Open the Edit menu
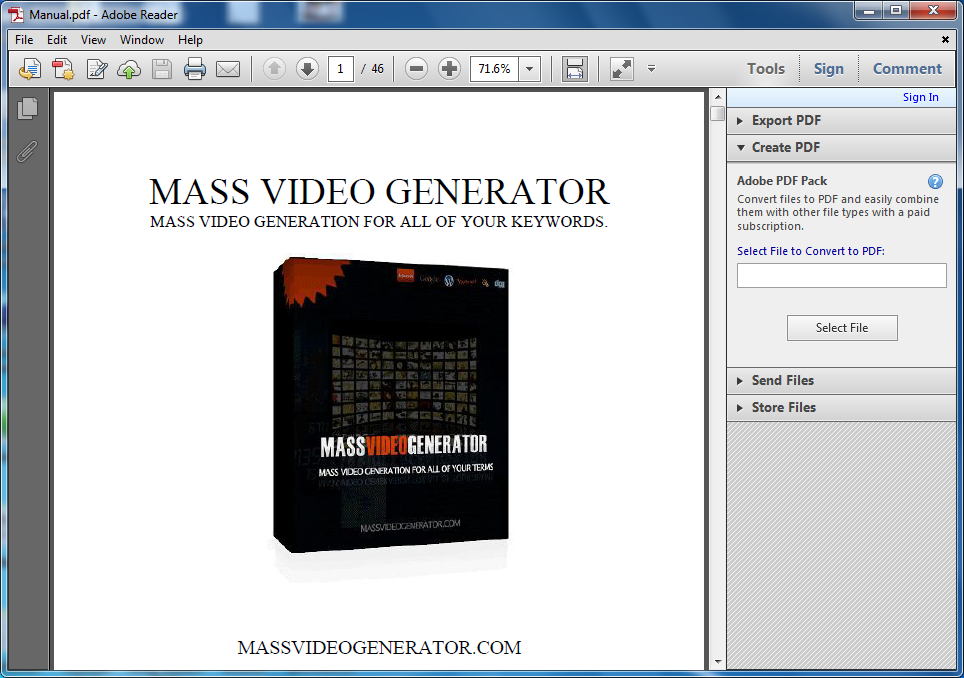 57,40
